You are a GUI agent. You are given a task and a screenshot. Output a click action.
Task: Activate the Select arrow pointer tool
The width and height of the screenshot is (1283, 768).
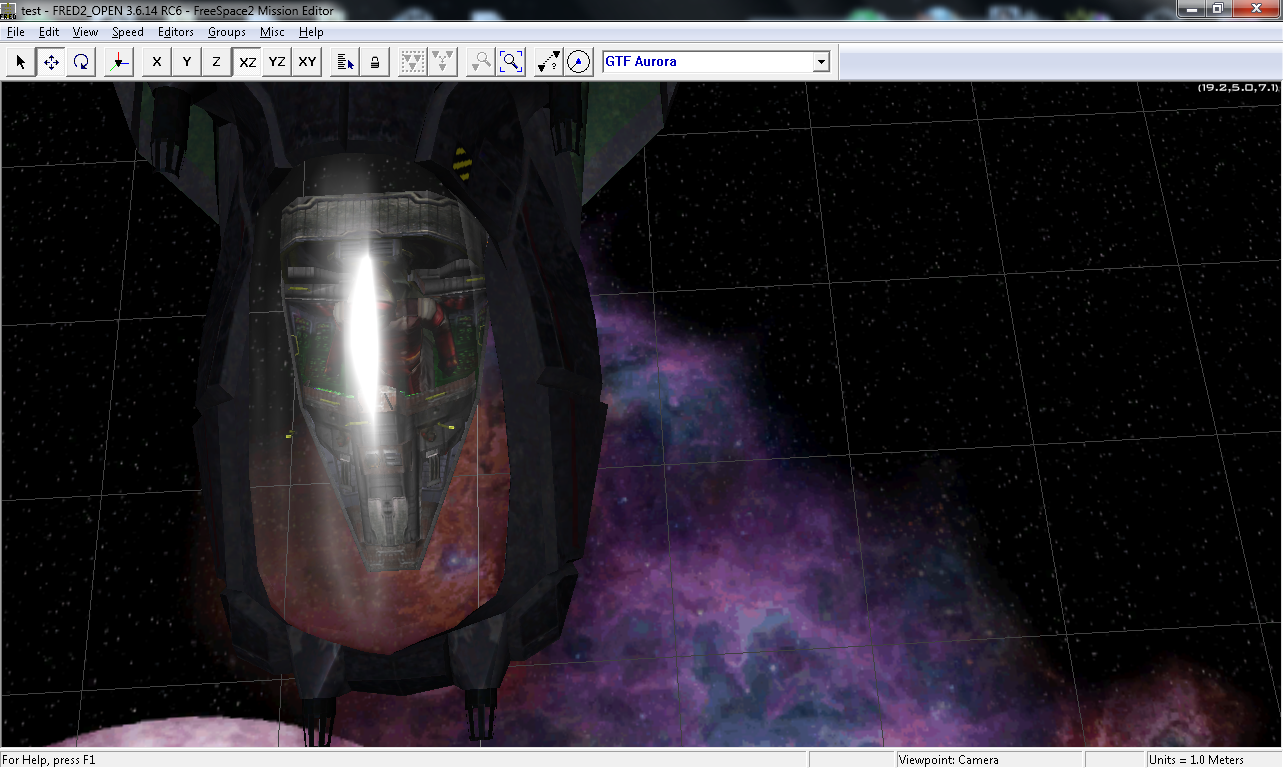click(20, 62)
